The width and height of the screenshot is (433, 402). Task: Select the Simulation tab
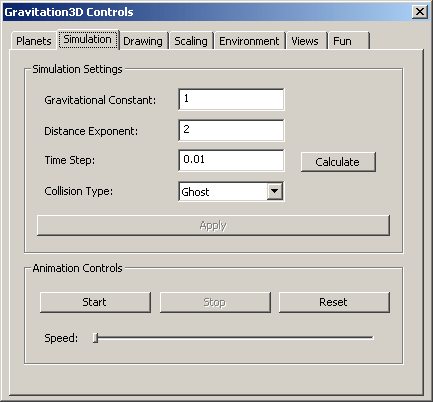[87, 39]
